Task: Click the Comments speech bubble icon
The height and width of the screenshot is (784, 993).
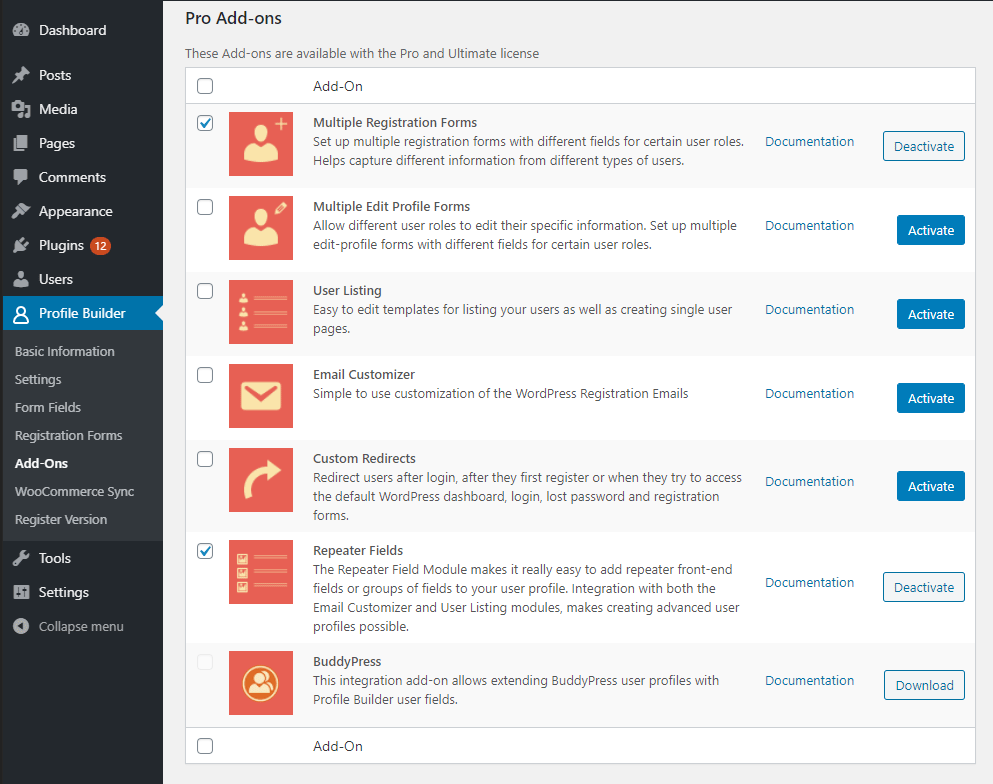Action: (21, 177)
